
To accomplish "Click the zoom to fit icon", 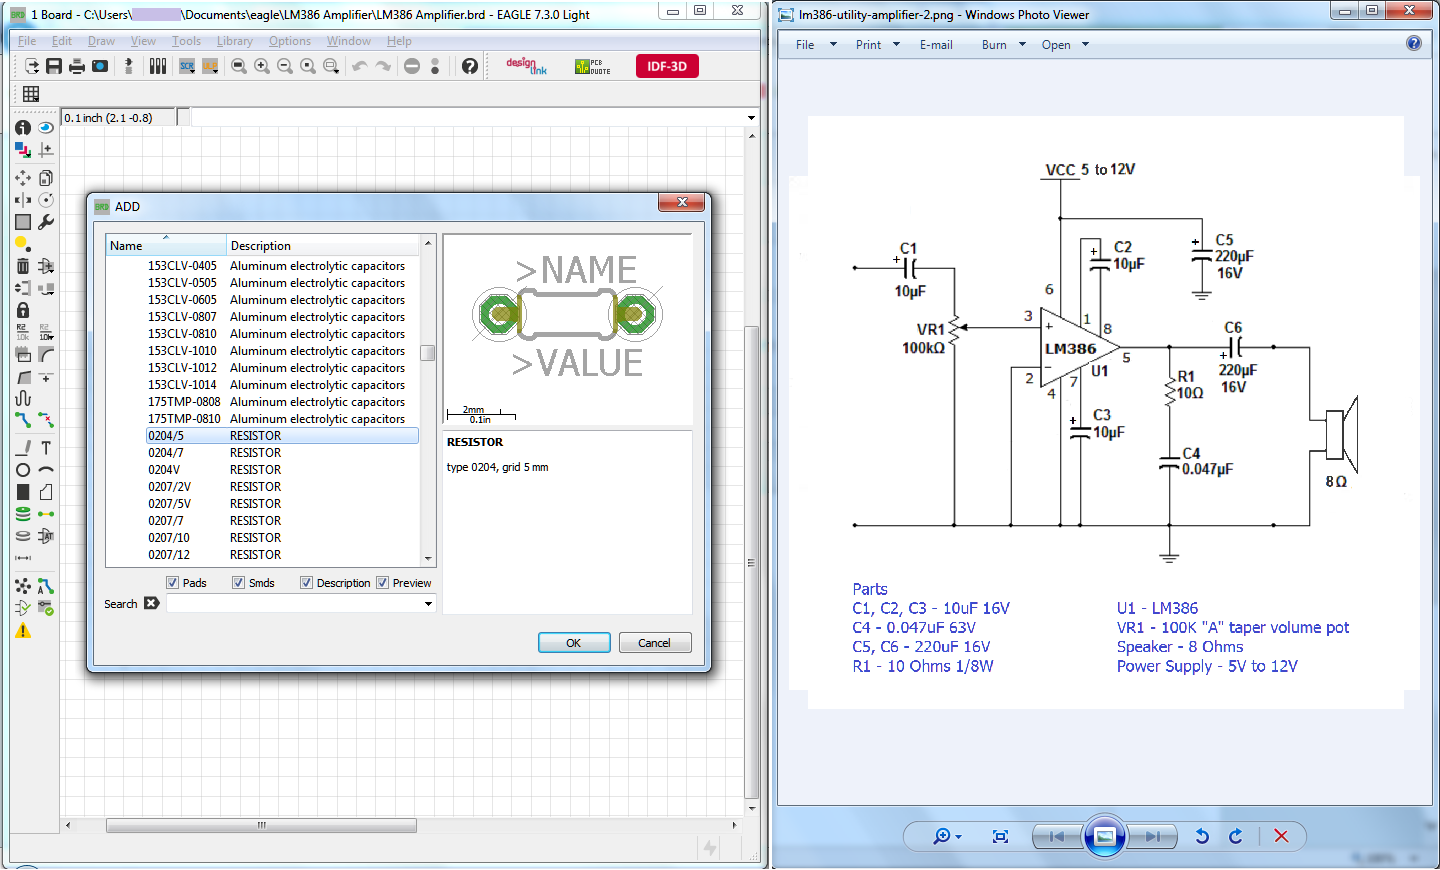I will click(x=239, y=66).
